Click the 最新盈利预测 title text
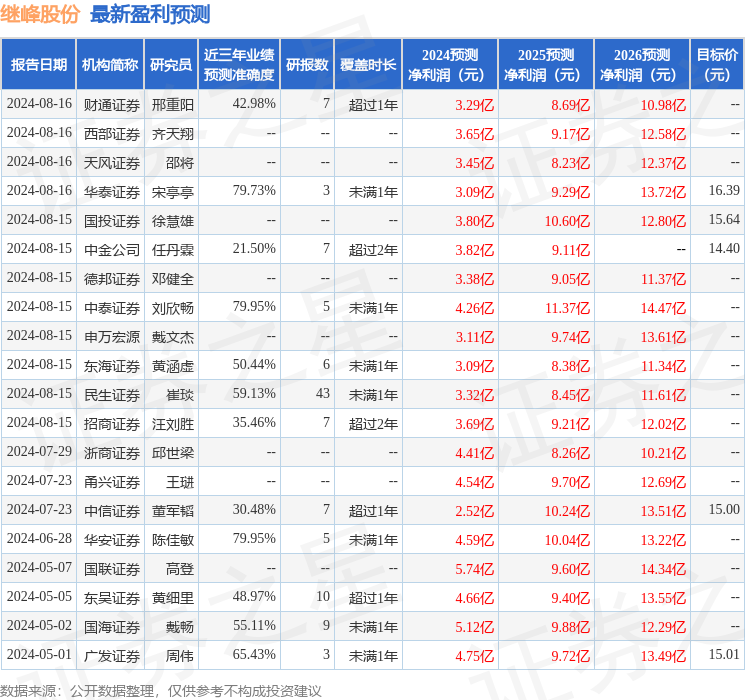The height and width of the screenshot is (700, 745). pyautogui.click(x=150, y=14)
